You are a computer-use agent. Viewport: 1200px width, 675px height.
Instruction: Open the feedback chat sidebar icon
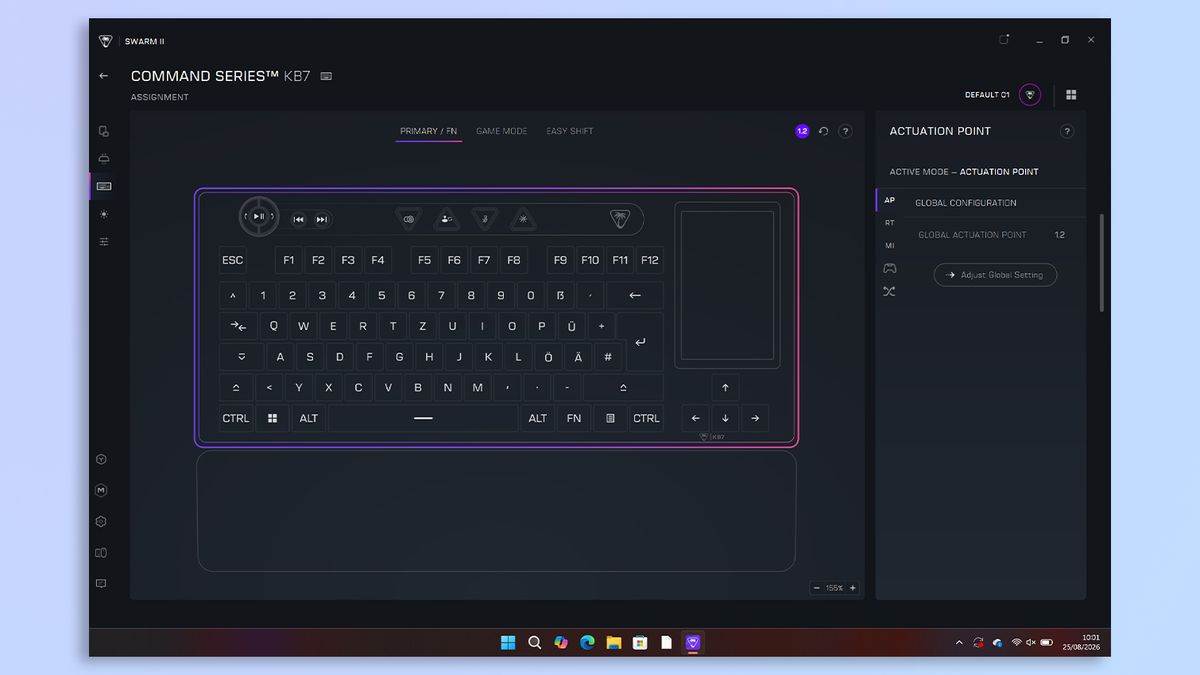click(101, 583)
